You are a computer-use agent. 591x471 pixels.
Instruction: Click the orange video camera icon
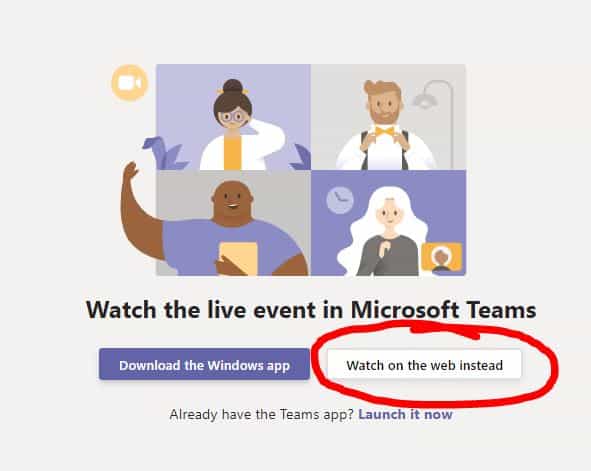[x=130, y=83]
